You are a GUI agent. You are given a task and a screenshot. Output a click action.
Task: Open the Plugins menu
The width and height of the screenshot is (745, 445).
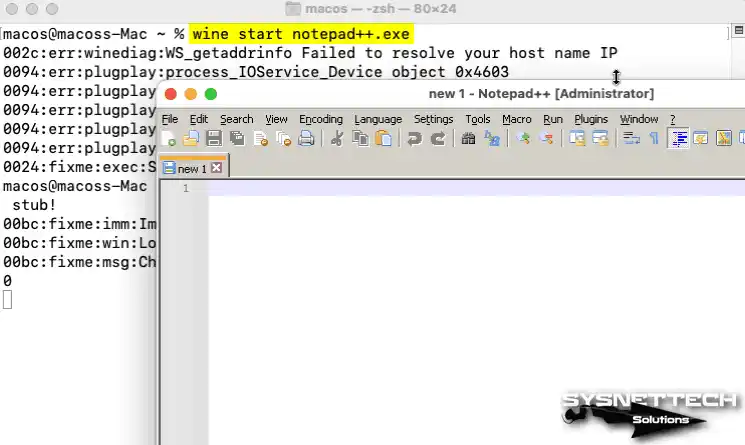pos(591,119)
